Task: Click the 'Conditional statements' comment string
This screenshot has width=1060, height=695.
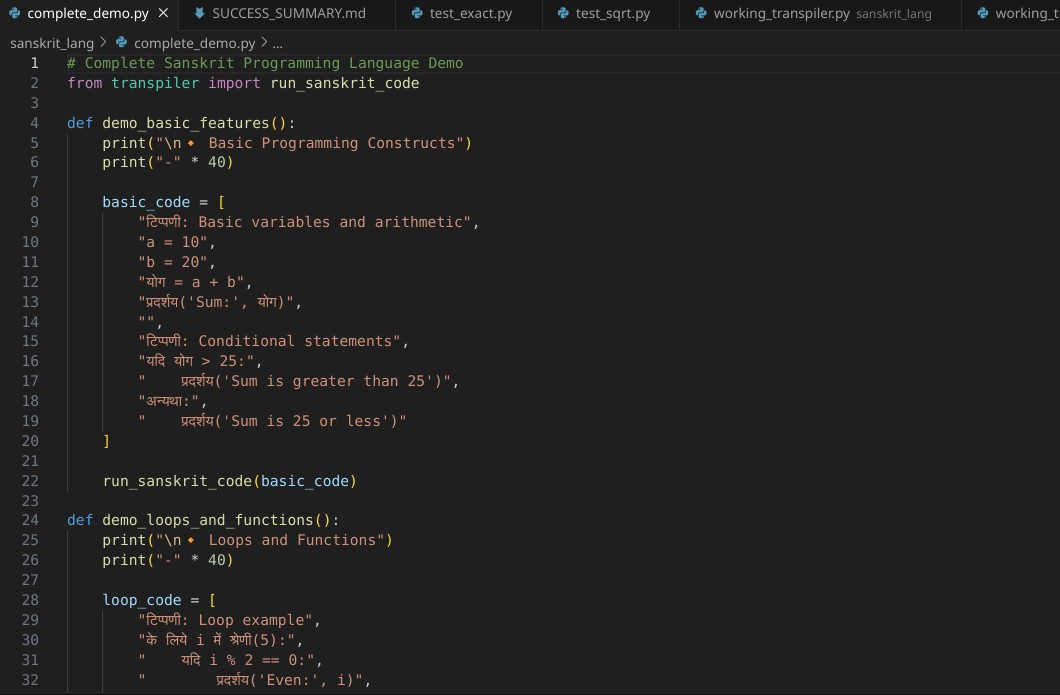Action: click(x=270, y=341)
